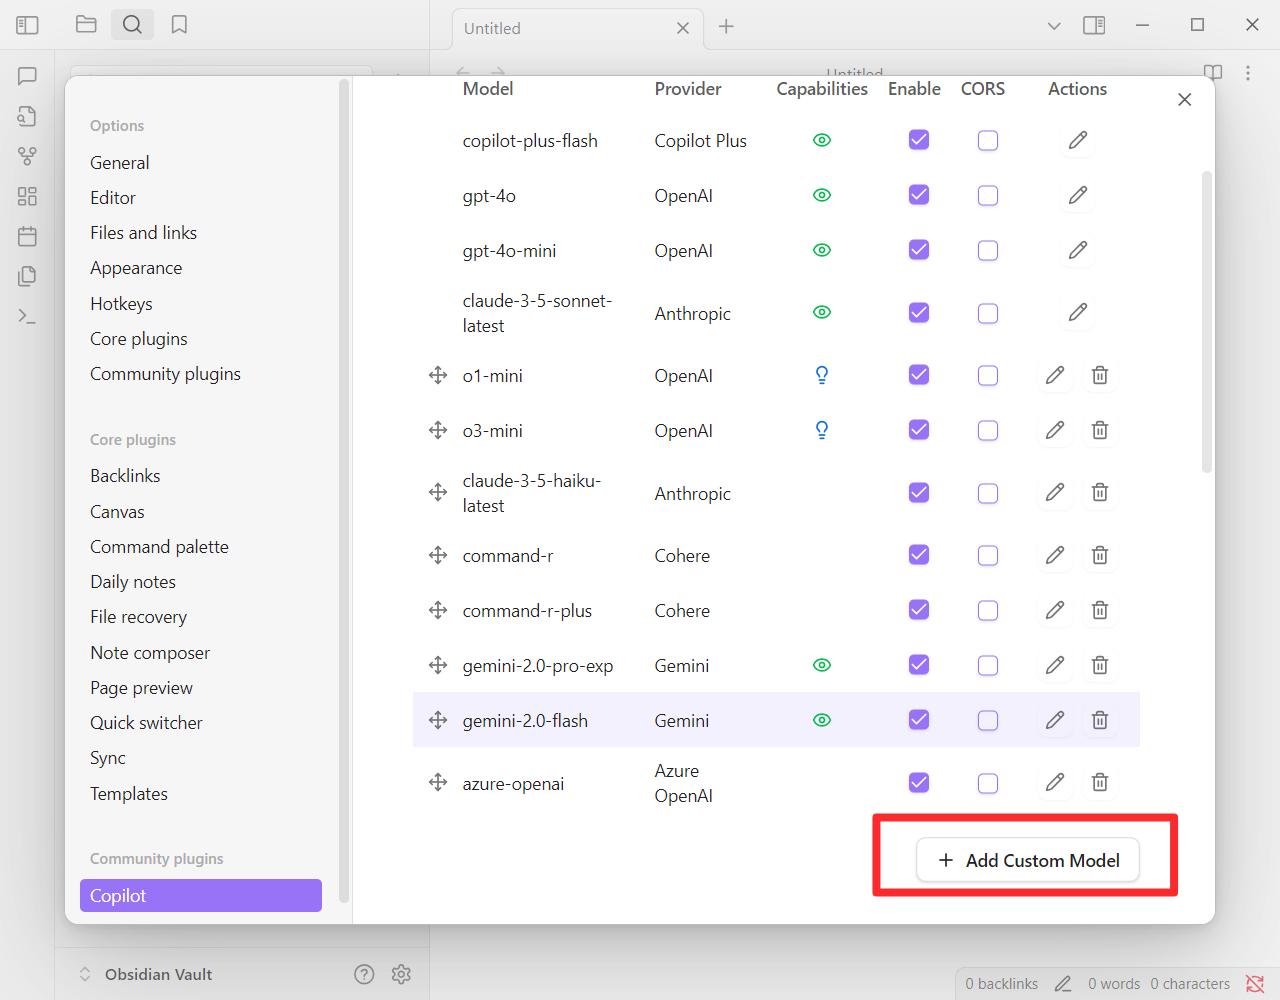Edit the gemini-2.0-flash model
The height and width of the screenshot is (1000, 1280).
coord(1055,721)
